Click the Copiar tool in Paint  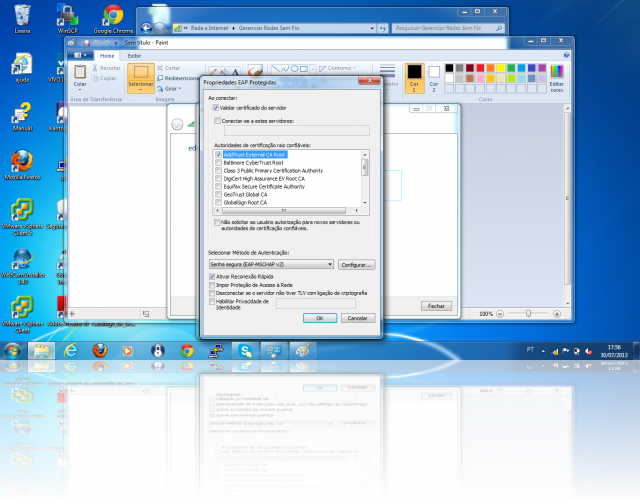click(x=104, y=78)
